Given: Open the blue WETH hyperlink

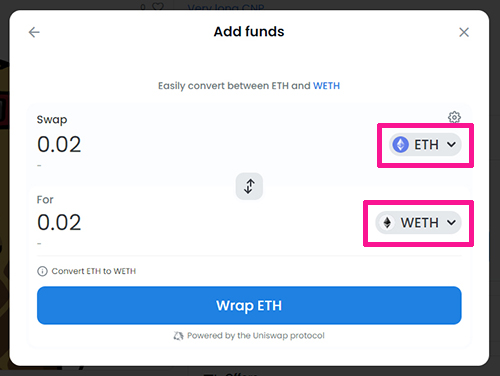Looking at the screenshot, I should [326, 86].
